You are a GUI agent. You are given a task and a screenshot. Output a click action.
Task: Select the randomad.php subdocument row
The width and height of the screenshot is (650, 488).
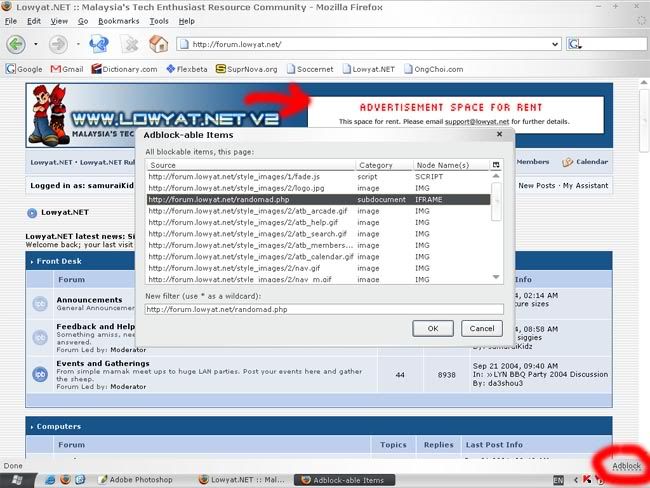click(318, 199)
